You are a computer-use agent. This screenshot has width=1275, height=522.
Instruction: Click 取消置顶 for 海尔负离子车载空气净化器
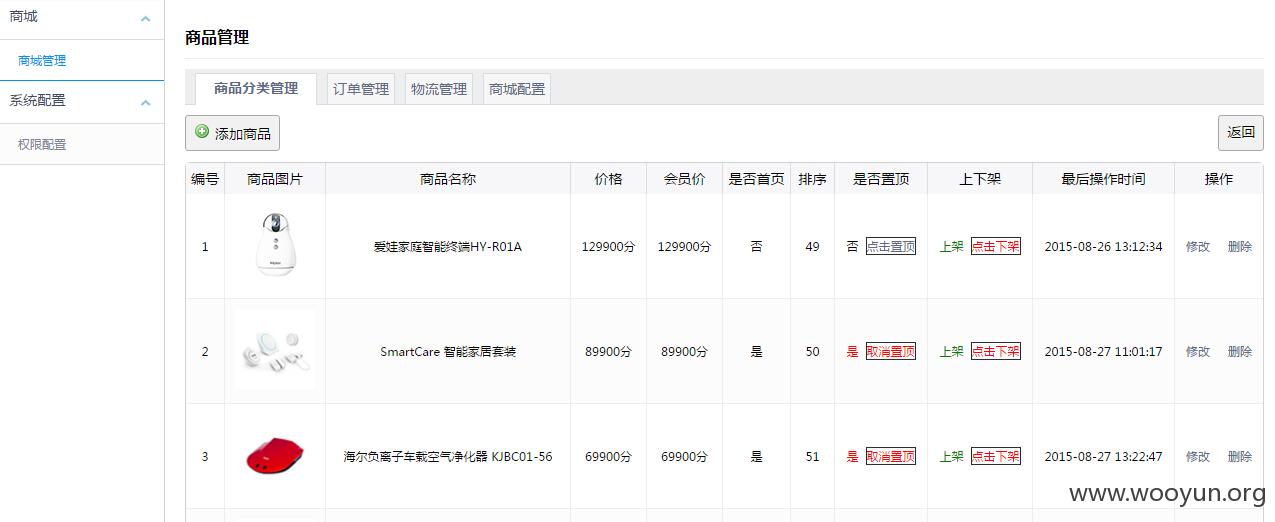891,456
